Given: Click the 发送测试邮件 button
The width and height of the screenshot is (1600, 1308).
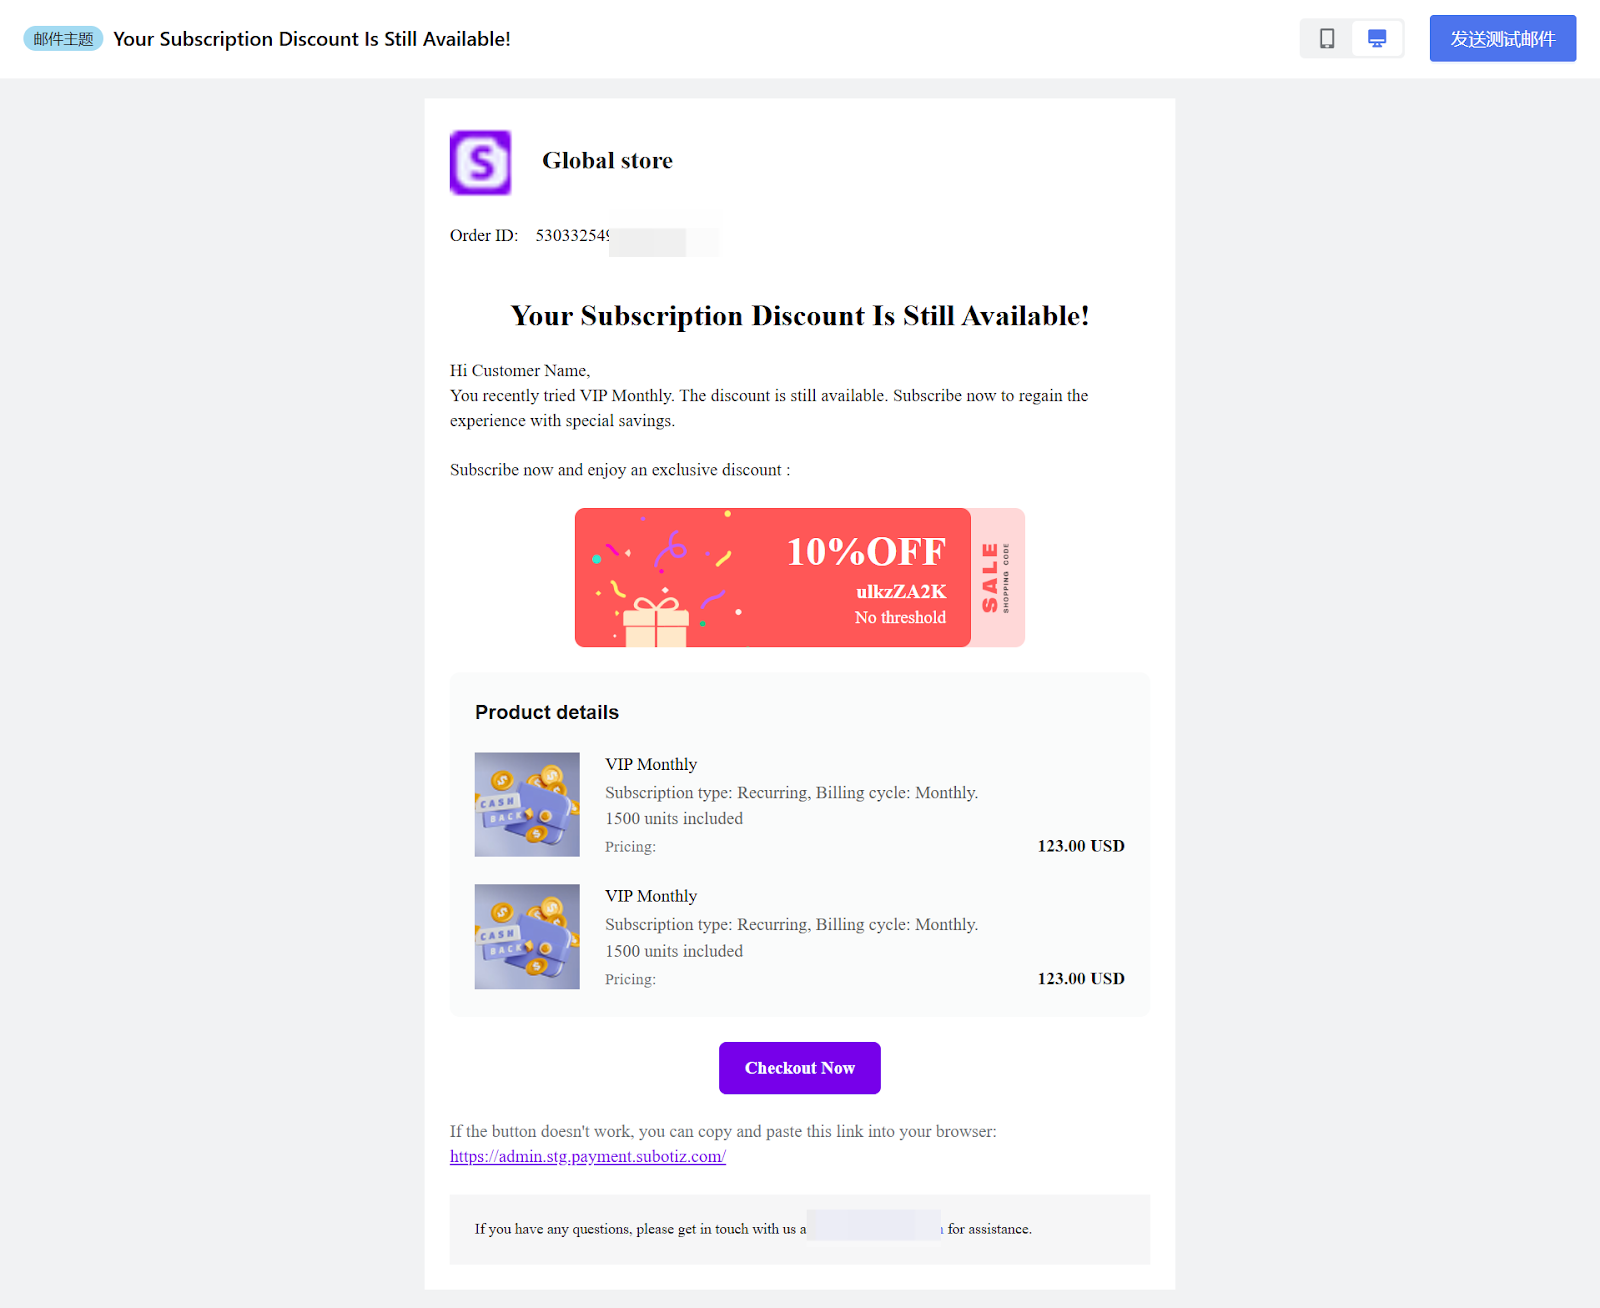Looking at the screenshot, I should coord(1502,39).
